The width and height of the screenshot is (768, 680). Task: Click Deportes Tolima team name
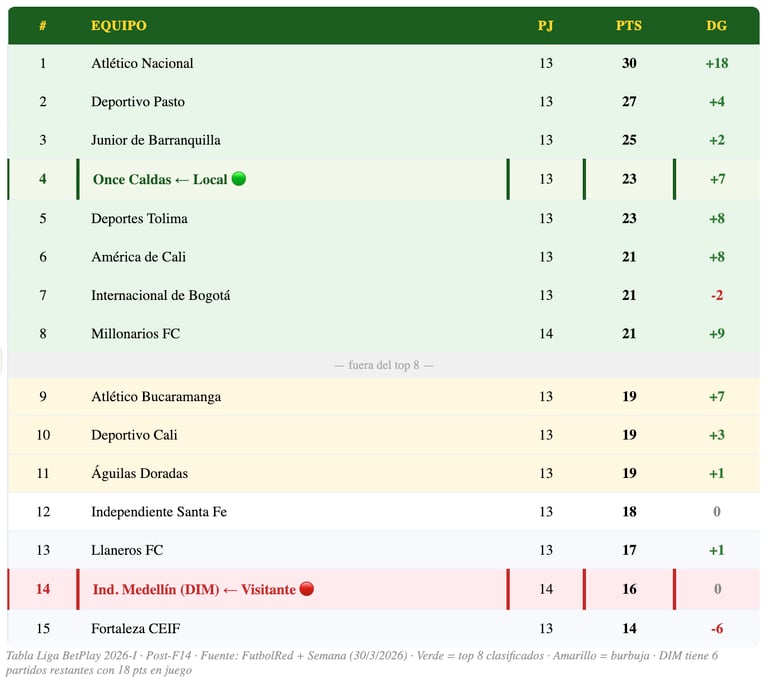pyautogui.click(x=139, y=218)
